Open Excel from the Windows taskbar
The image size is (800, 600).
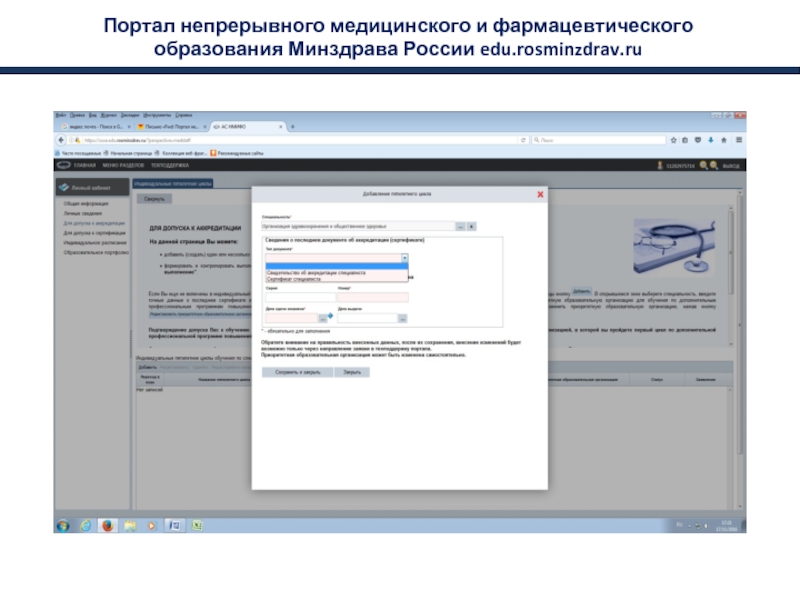[196, 526]
